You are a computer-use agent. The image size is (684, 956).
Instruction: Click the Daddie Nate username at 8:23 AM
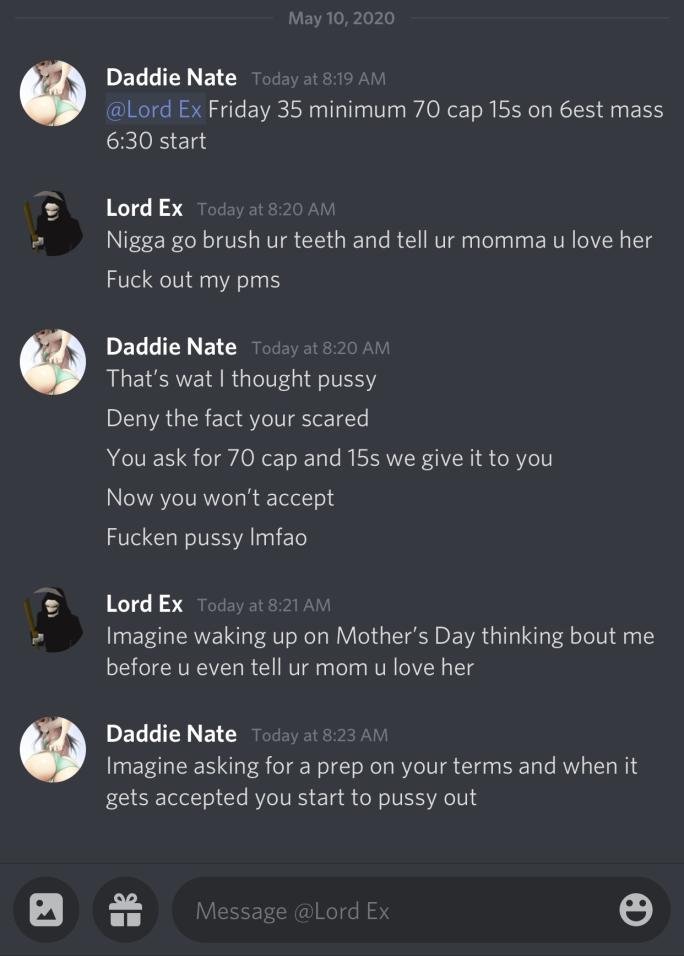[171, 733]
